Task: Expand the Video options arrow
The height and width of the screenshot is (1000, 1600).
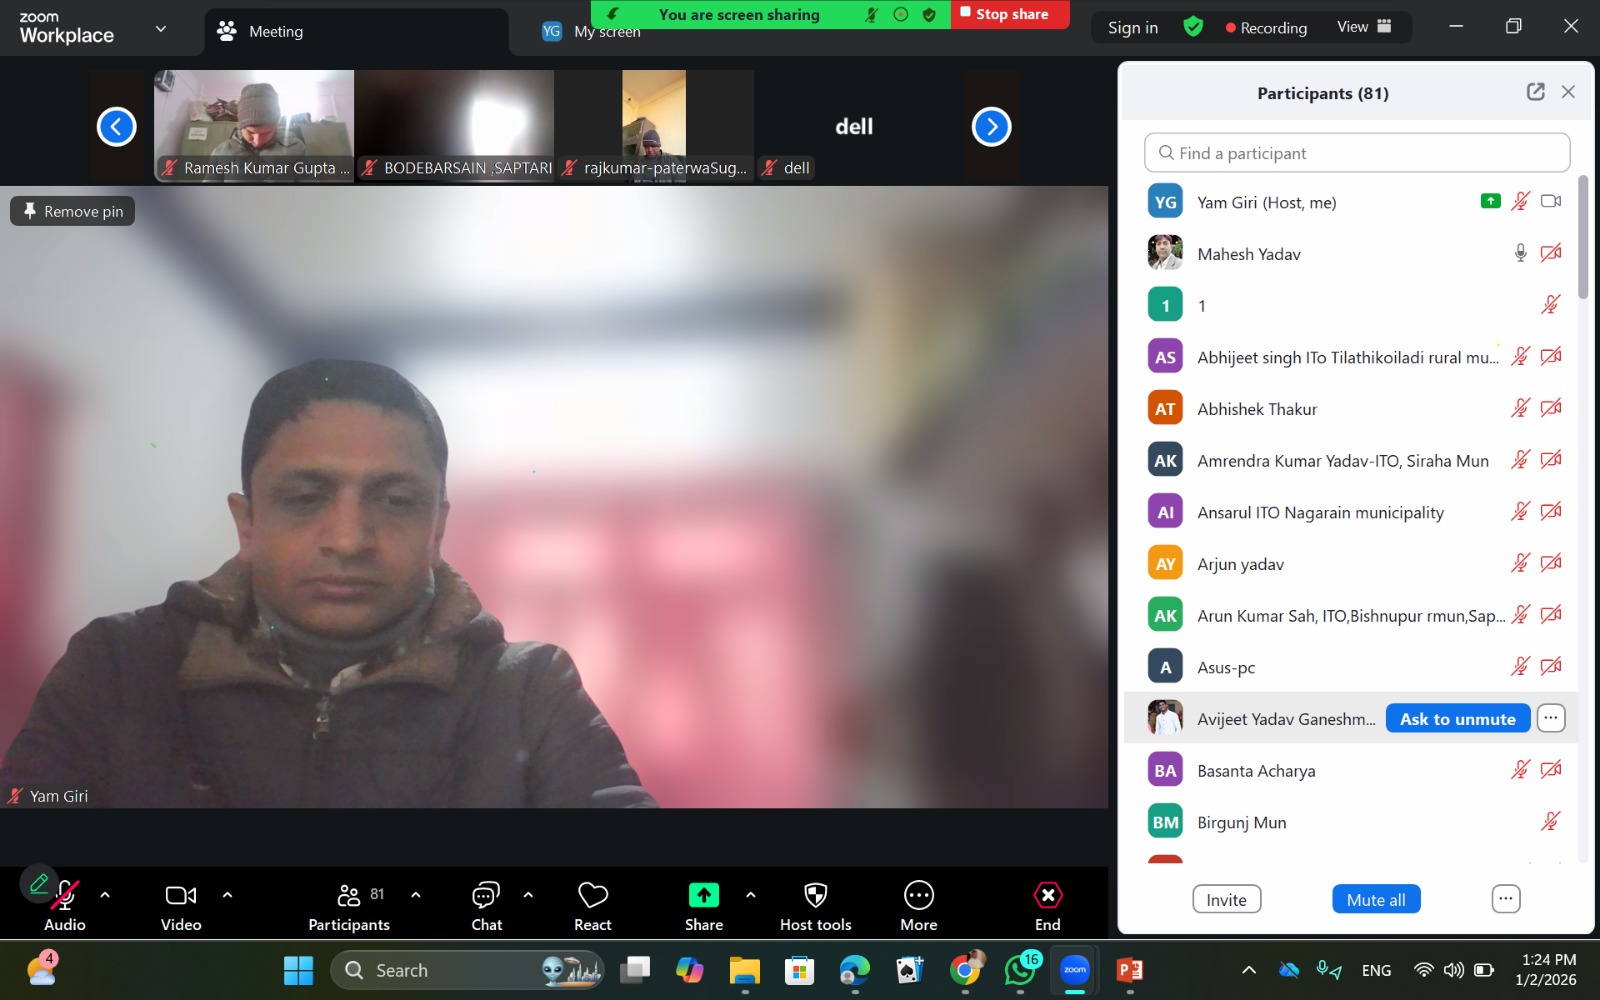Action: coord(227,895)
